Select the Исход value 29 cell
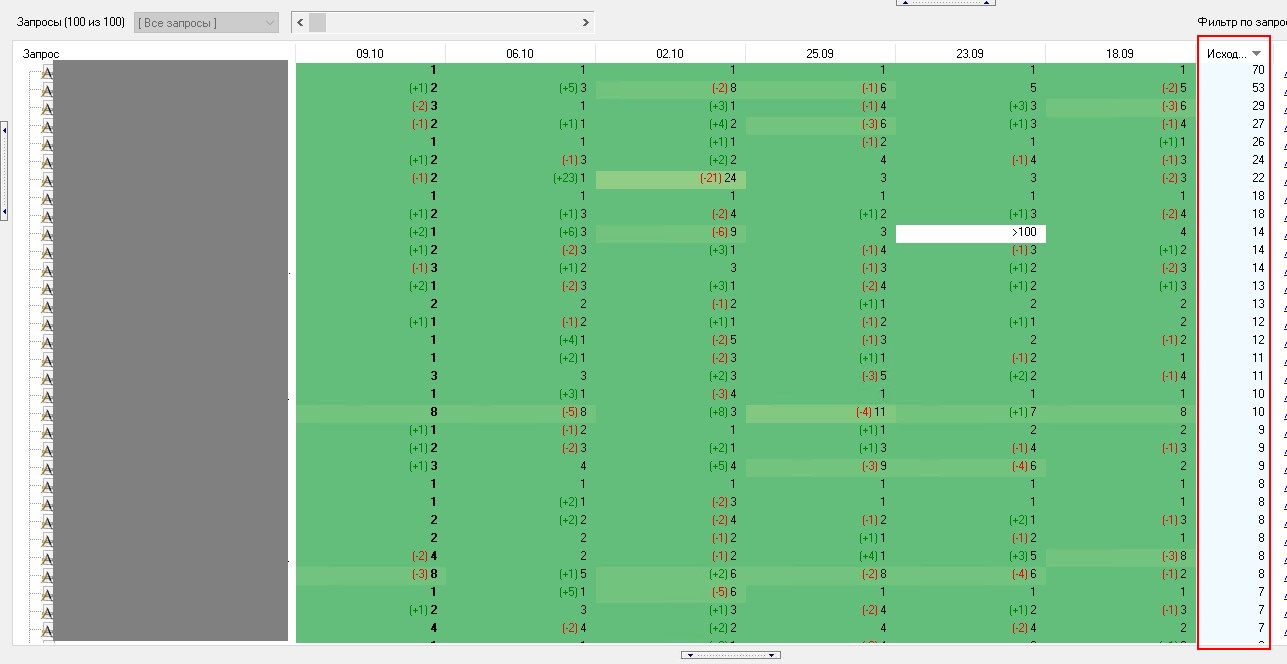 point(1234,106)
